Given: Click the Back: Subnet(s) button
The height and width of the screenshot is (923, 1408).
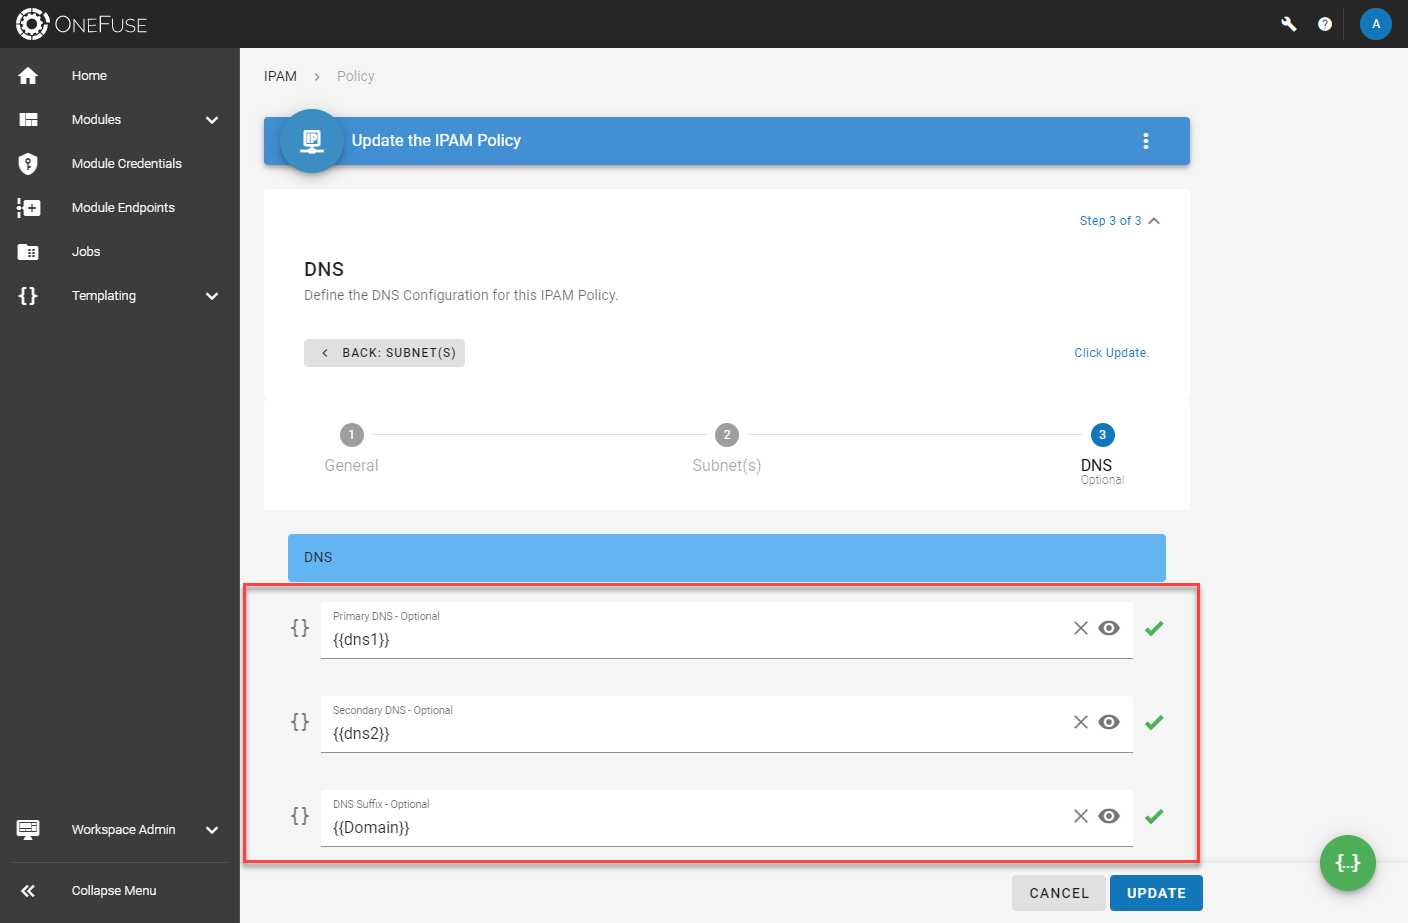Looking at the screenshot, I should click(x=384, y=353).
